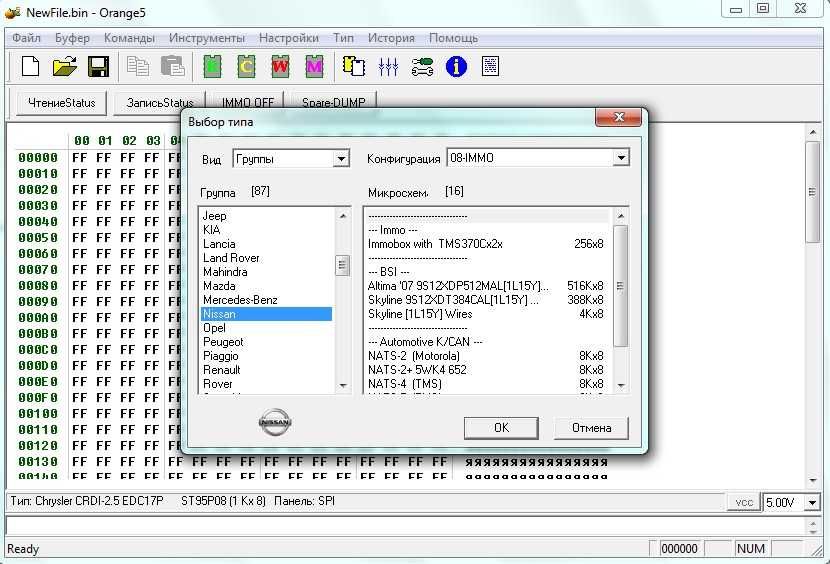Click the Copy toolbar icon
Viewport: 830px width, 564px height.
click(138, 67)
